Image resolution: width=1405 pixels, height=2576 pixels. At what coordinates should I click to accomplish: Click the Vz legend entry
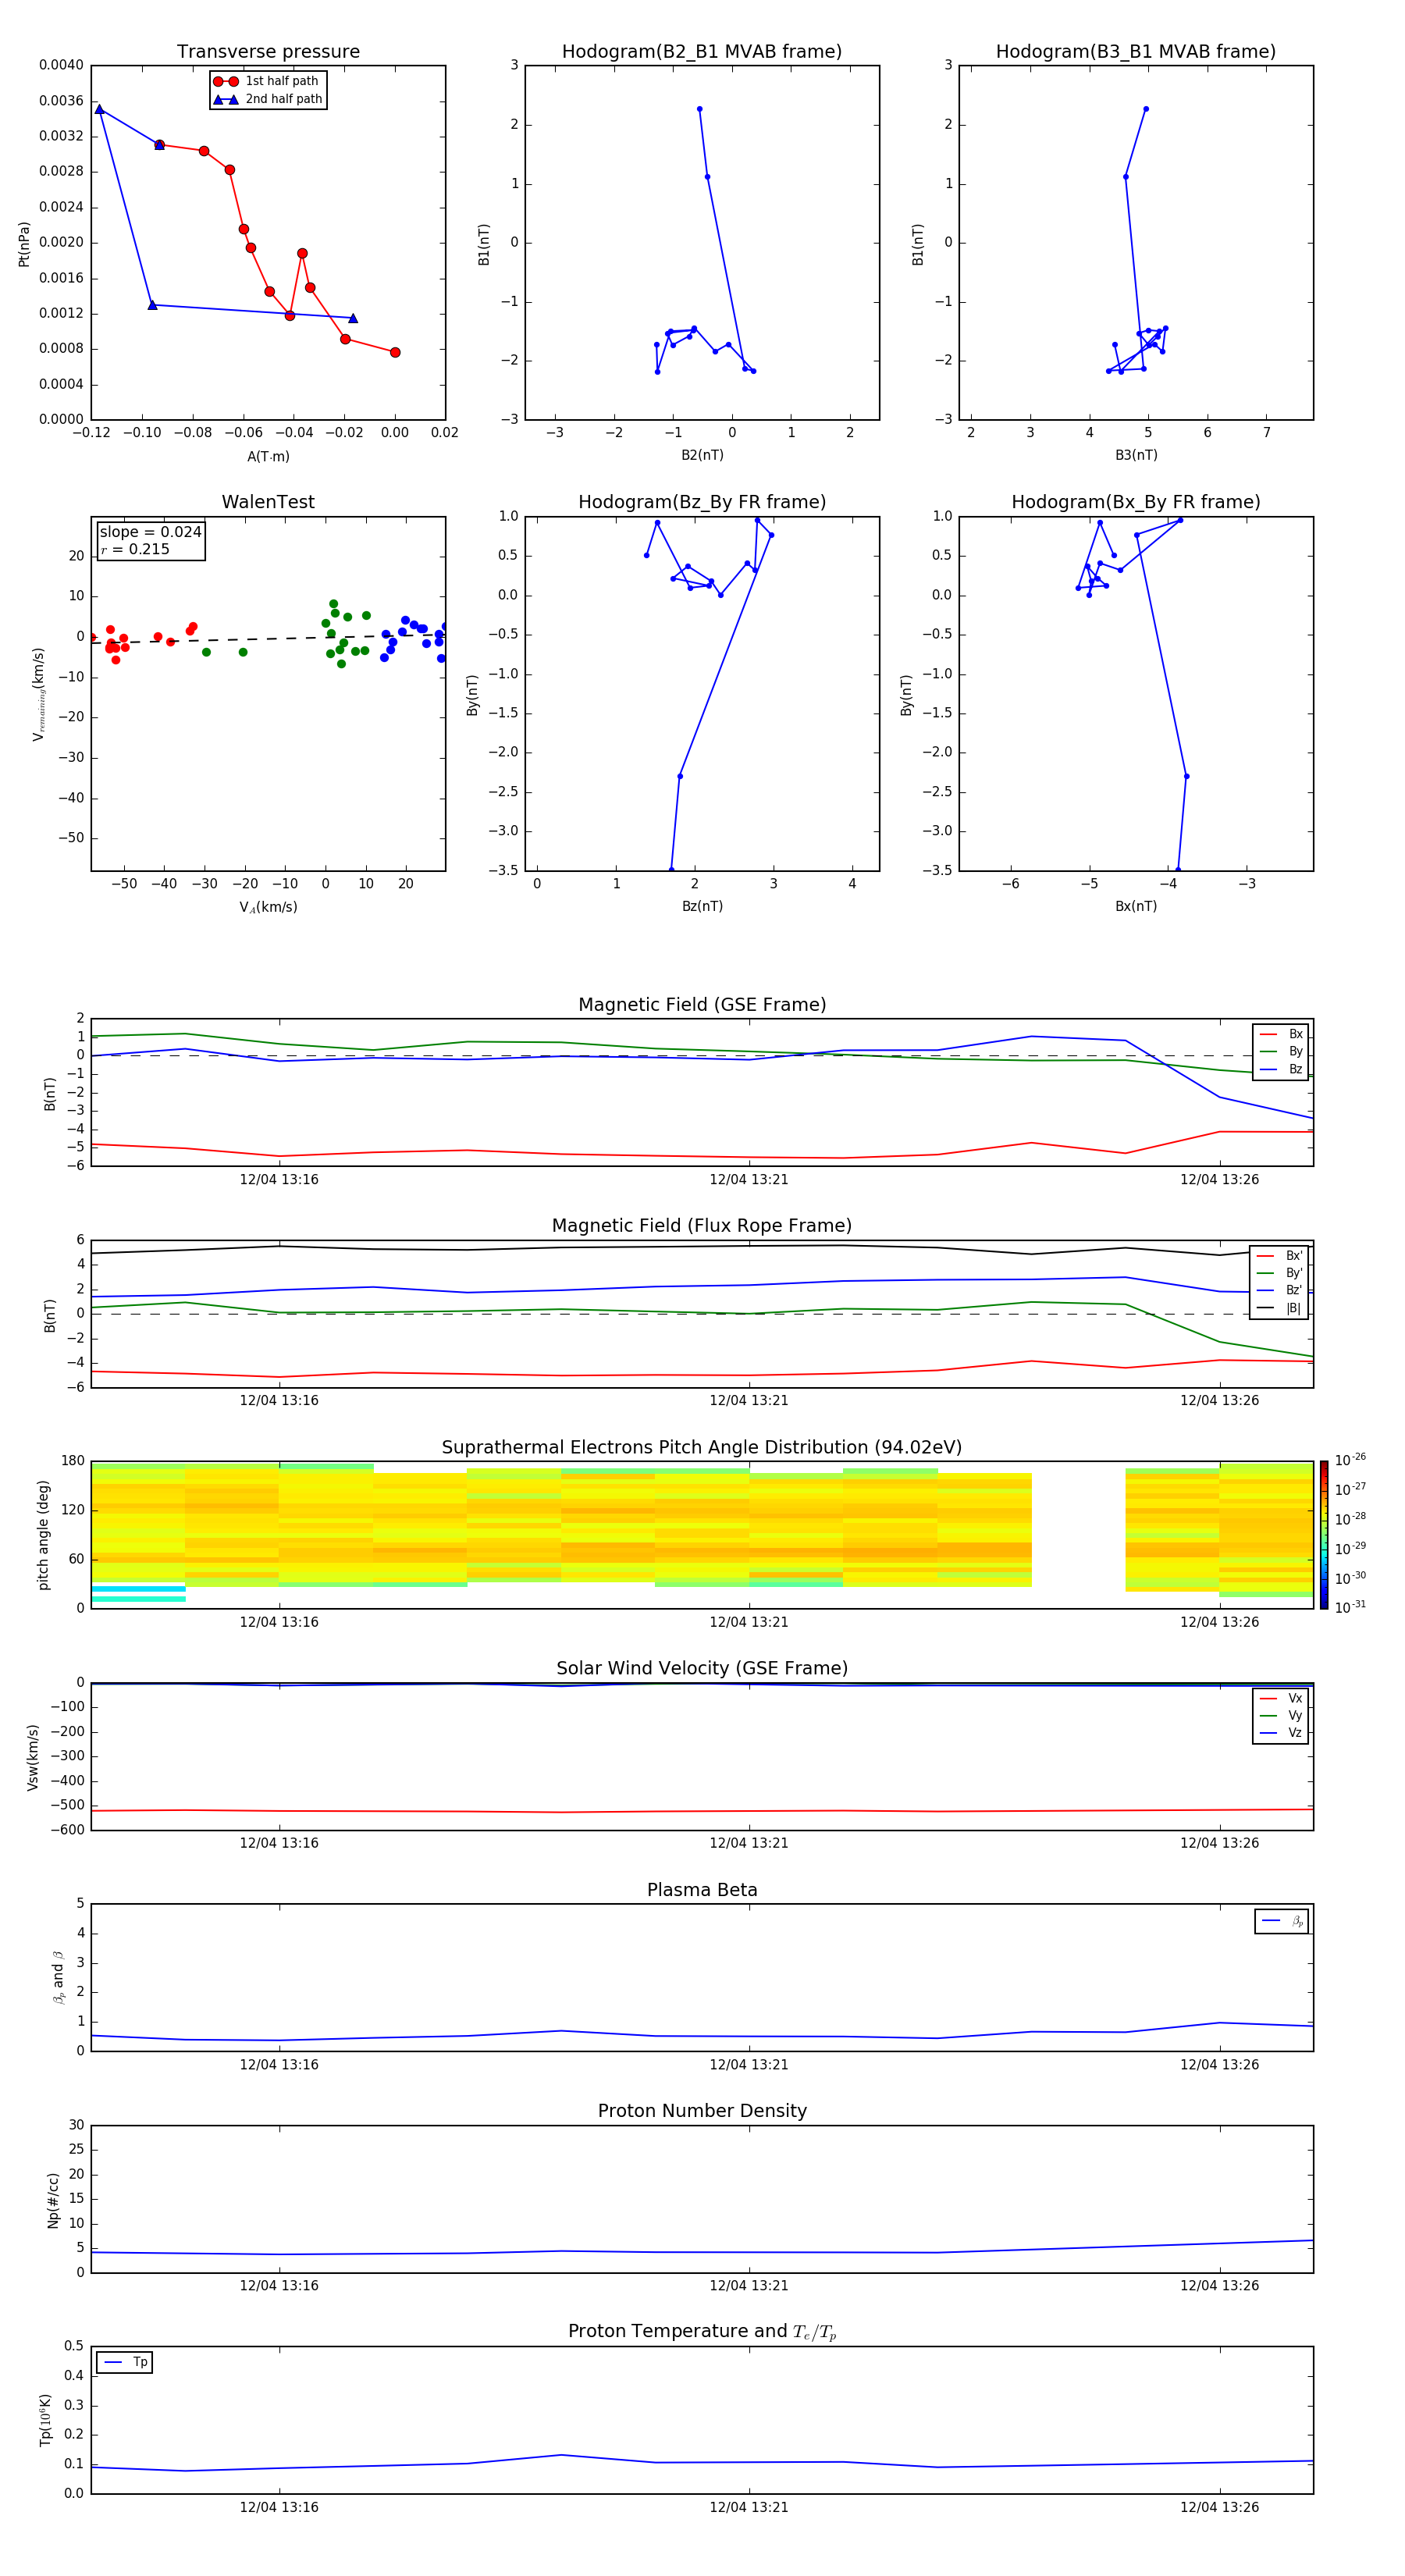coord(1281,1733)
